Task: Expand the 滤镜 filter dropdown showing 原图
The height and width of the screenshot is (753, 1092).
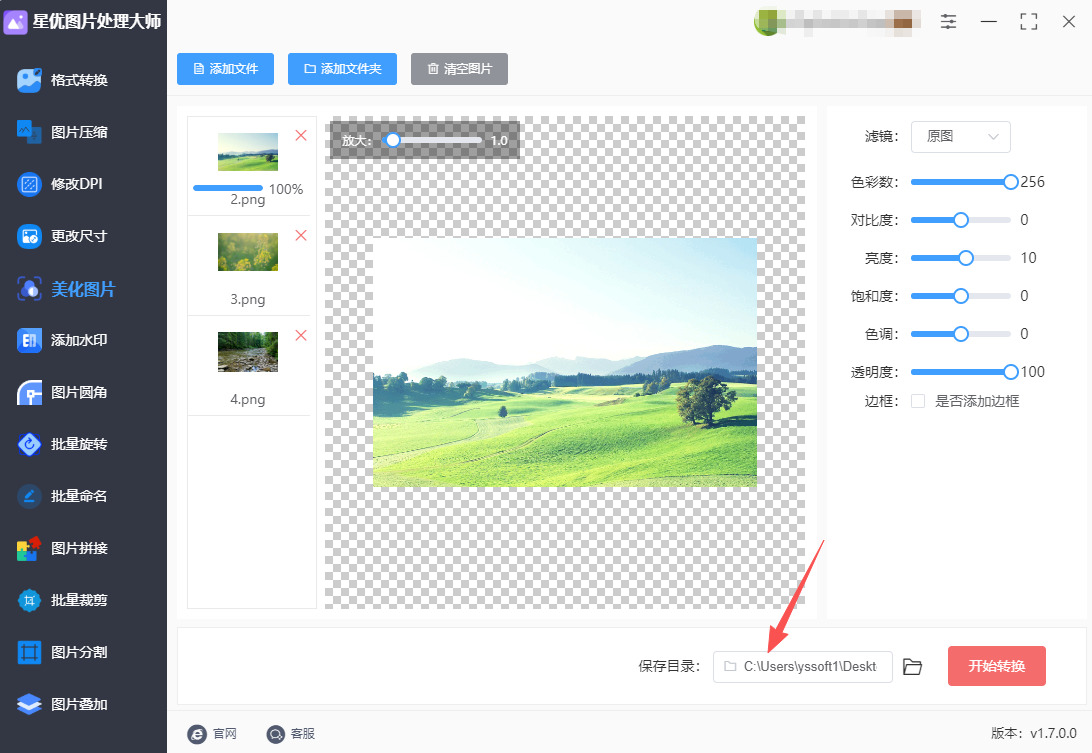Action: pos(960,137)
